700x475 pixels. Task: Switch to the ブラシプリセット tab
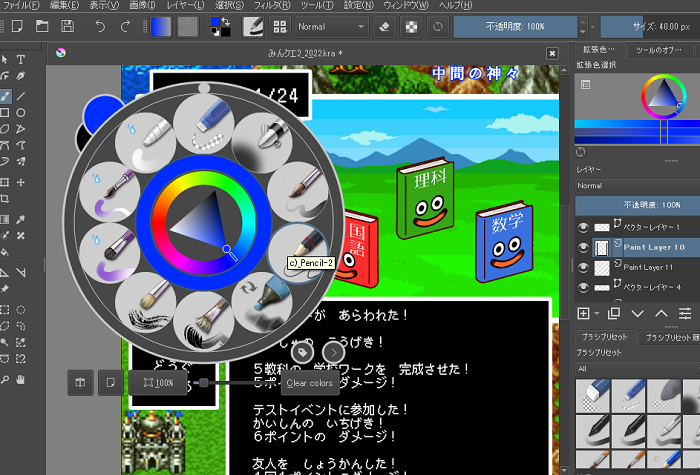pyautogui.click(x=606, y=338)
